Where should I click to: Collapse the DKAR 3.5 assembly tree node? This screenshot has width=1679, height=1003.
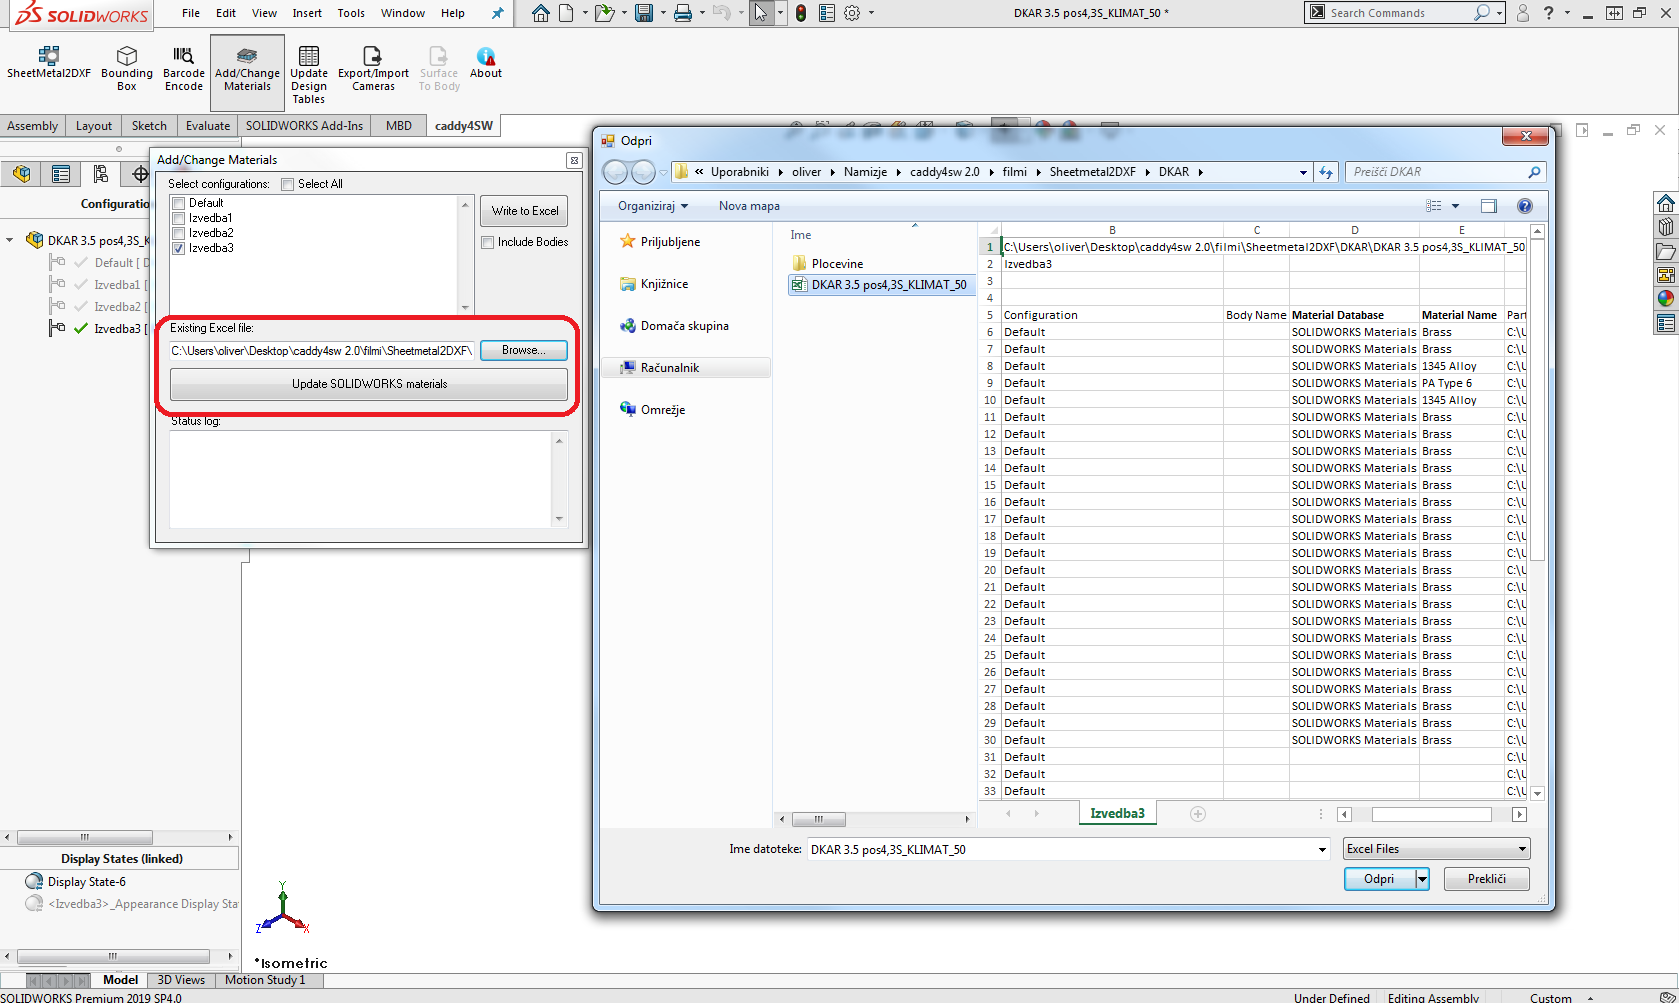[10, 240]
